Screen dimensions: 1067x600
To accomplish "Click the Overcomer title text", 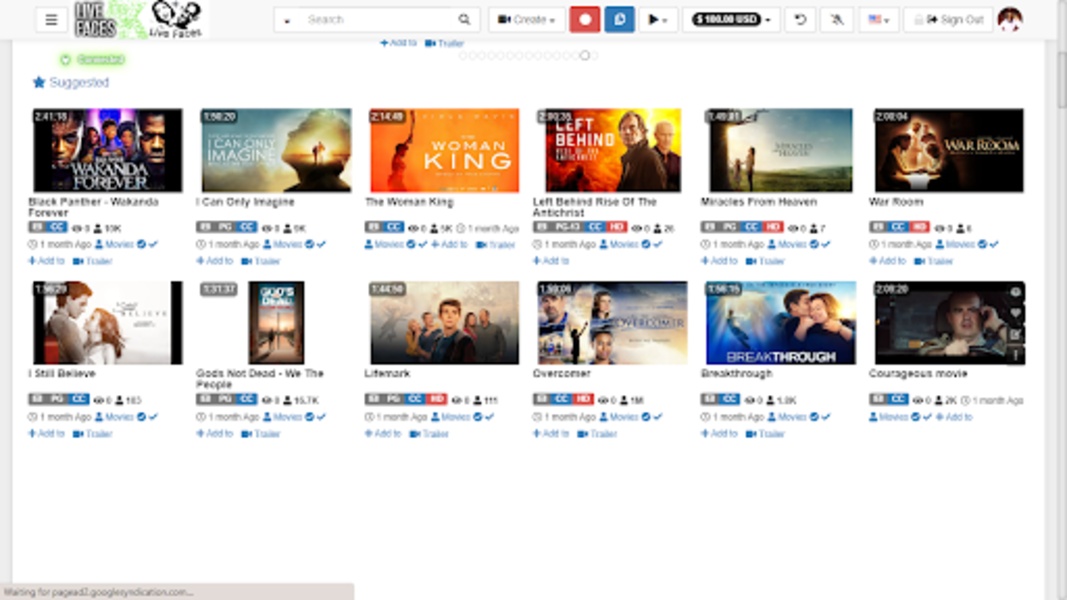I will pos(561,373).
